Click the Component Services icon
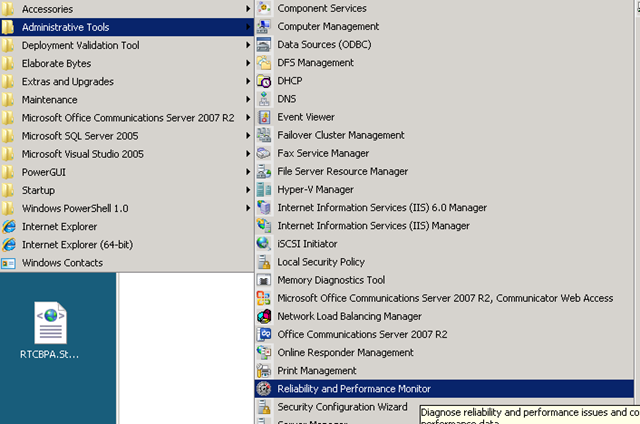The height and width of the screenshot is (424, 640). (x=264, y=8)
